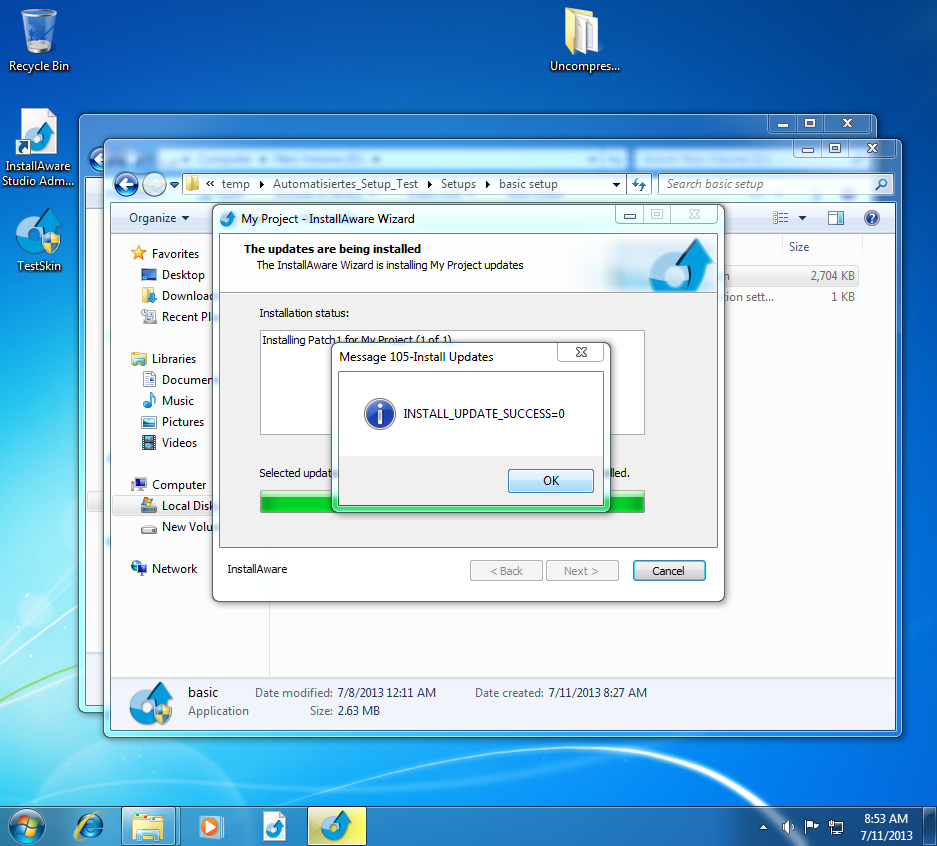
Task: Select the InstallAware Studio Admin shortcut
Action: 38,148
